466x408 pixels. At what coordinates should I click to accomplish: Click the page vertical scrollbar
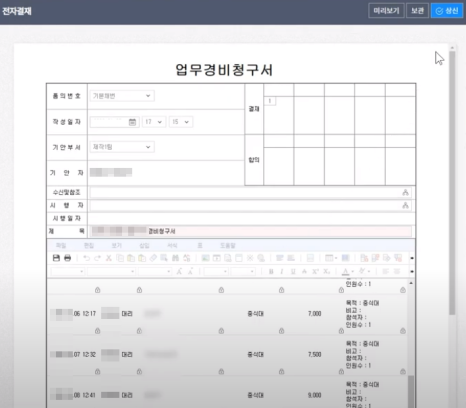452,182
